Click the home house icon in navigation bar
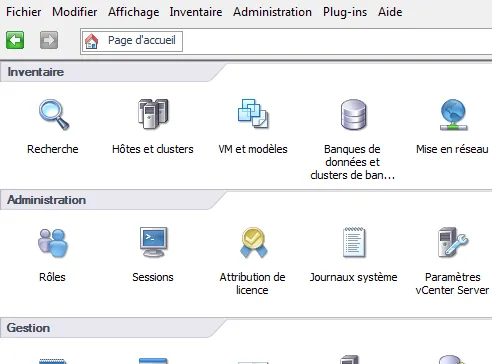492x364 pixels. (92, 41)
